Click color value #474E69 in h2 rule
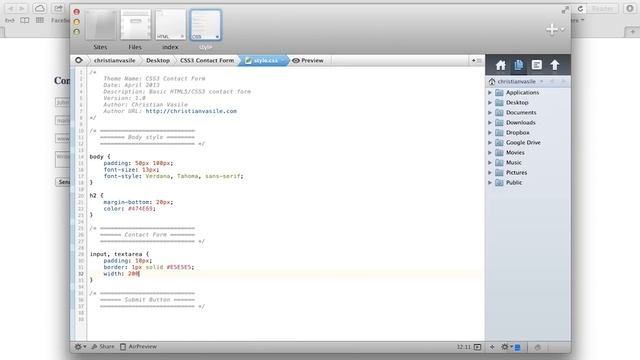 click(140, 209)
